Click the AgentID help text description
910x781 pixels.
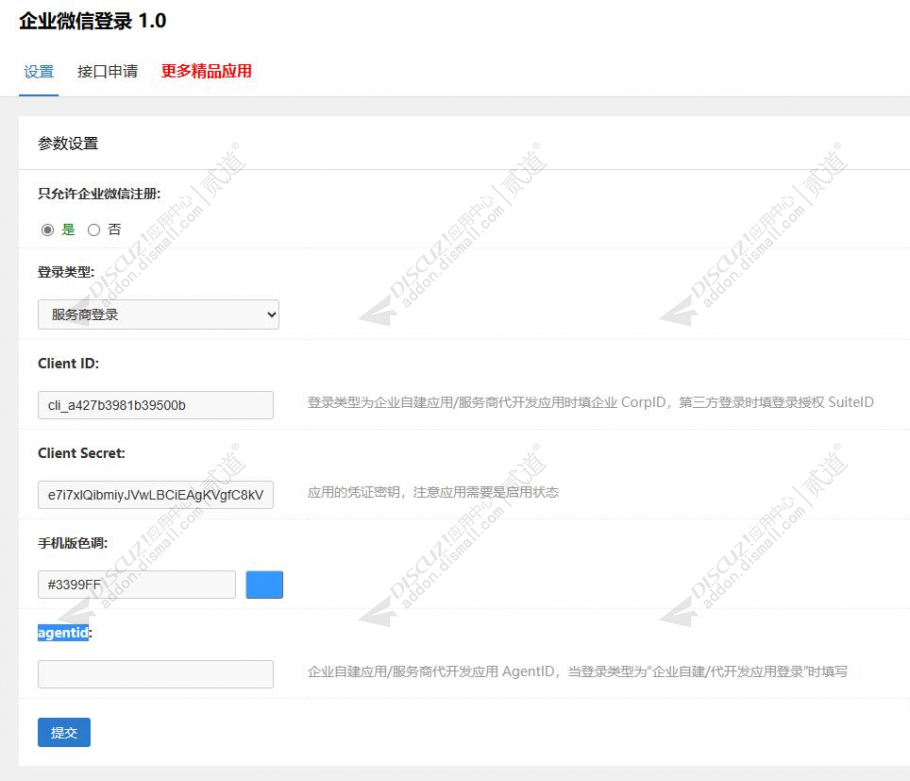(x=577, y=671)
